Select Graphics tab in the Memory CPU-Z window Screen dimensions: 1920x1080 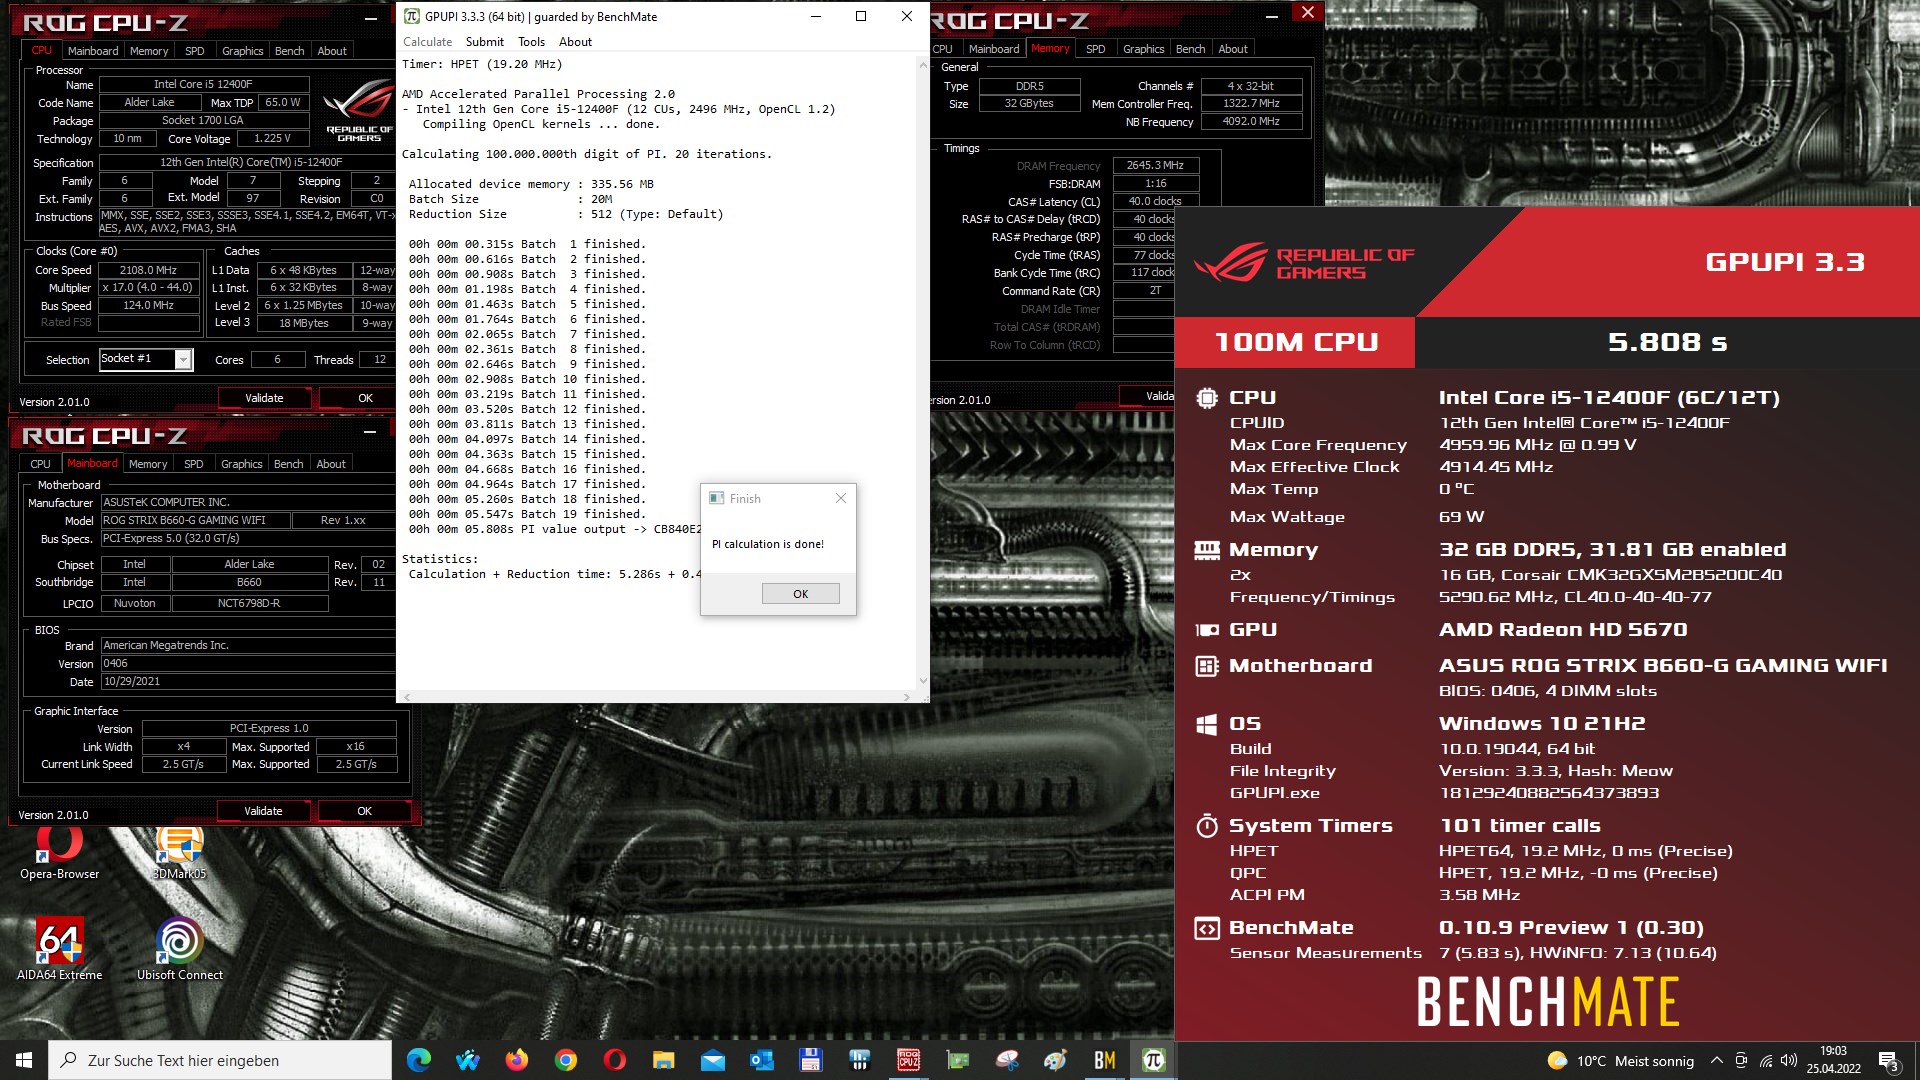tap(1143, 49)
